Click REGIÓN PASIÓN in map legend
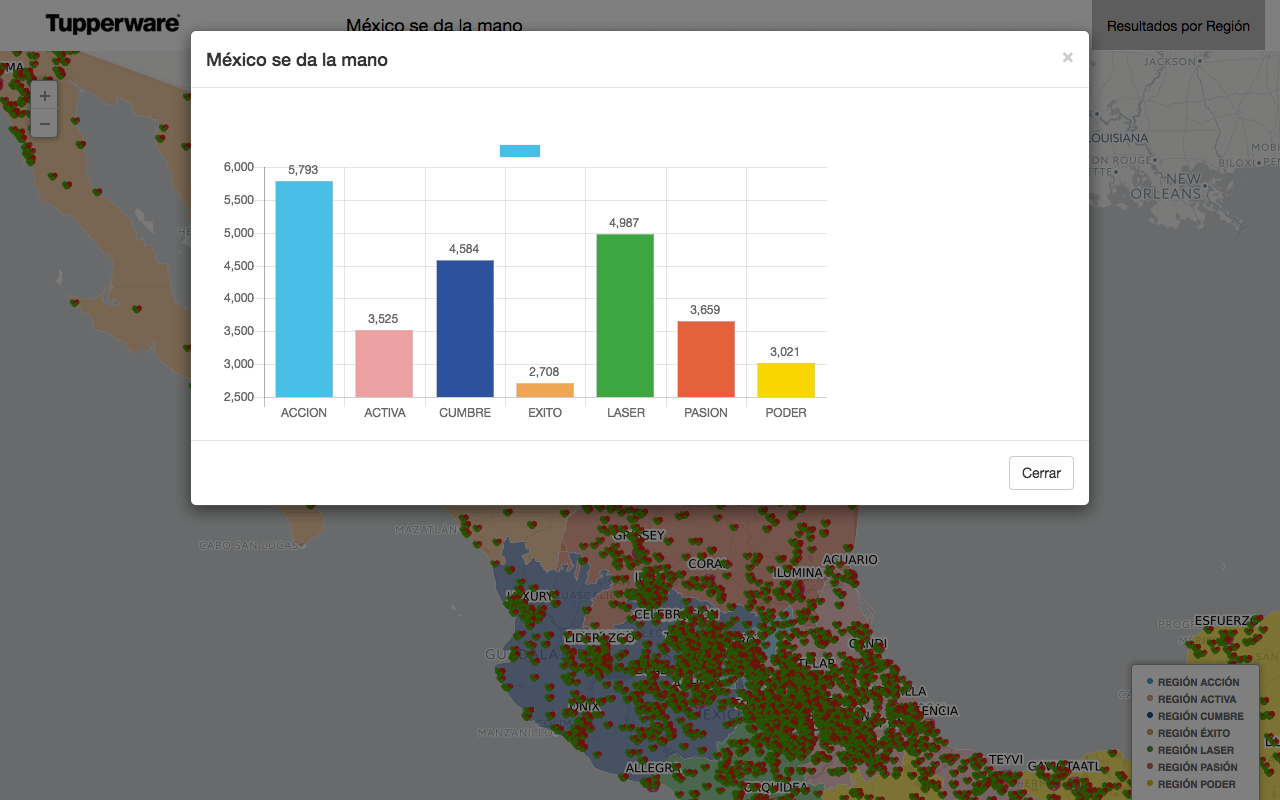The height and width of the screenshot is (800, 1280). pyautogui.click(x=1198, y=767)
